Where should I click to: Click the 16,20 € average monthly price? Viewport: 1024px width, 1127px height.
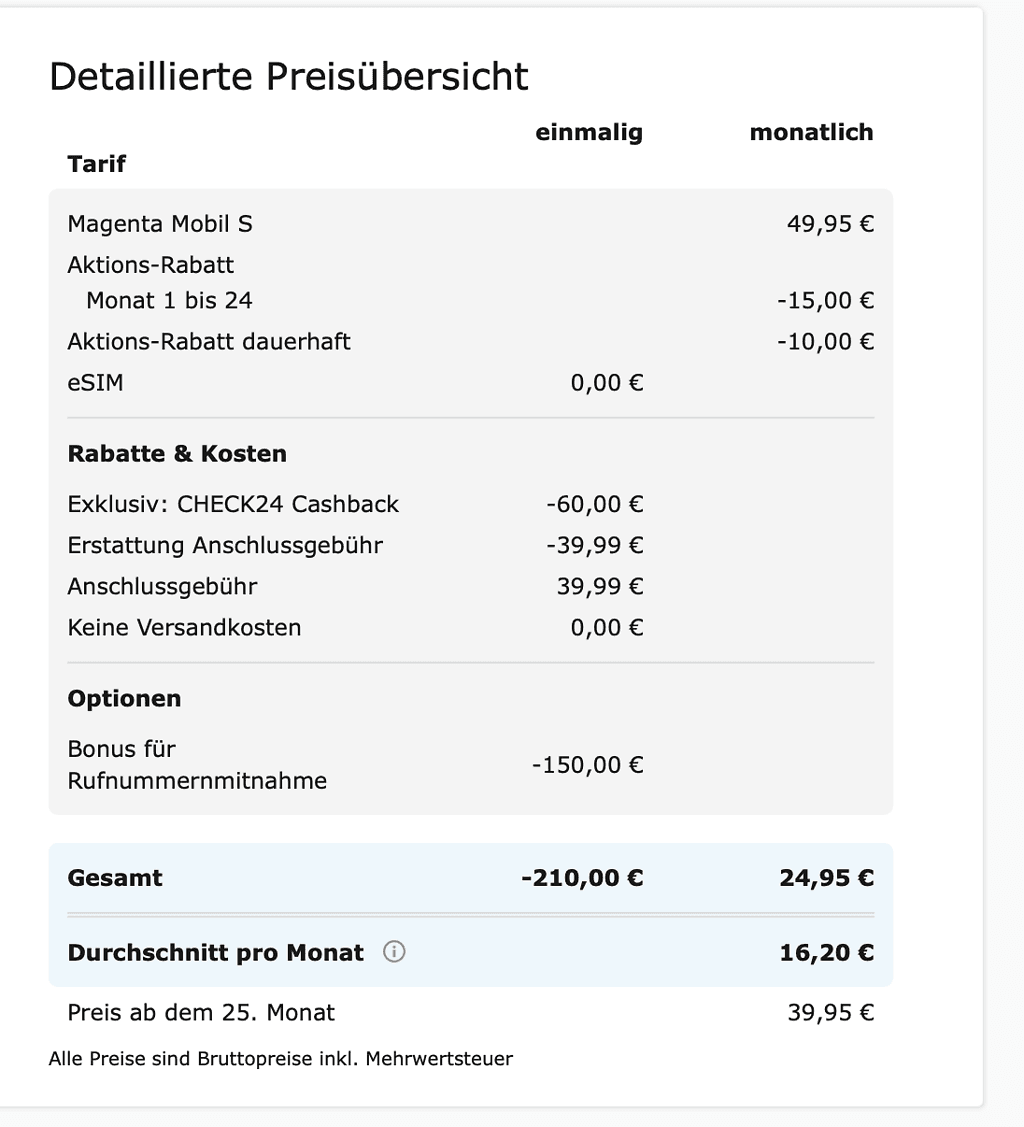tap(826, 952)
